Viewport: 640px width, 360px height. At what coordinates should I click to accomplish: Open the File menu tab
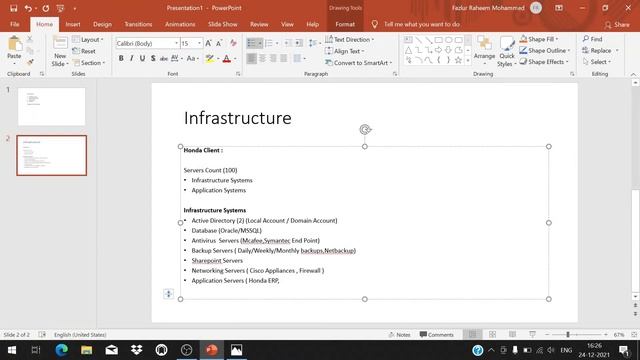(x=15, y=24)
